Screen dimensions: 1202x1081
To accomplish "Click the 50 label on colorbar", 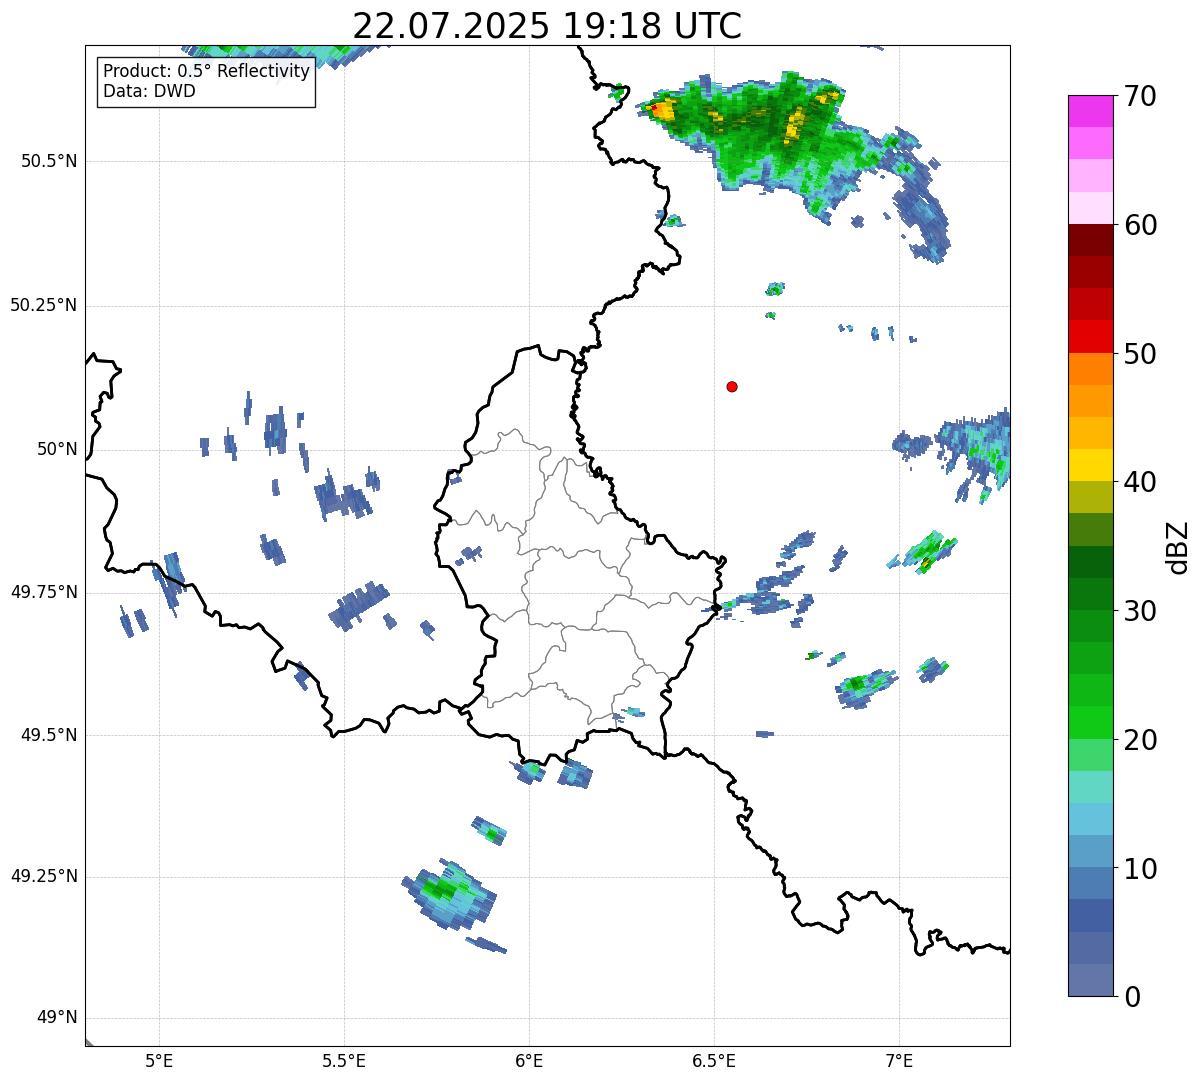I will point(1140,354).
